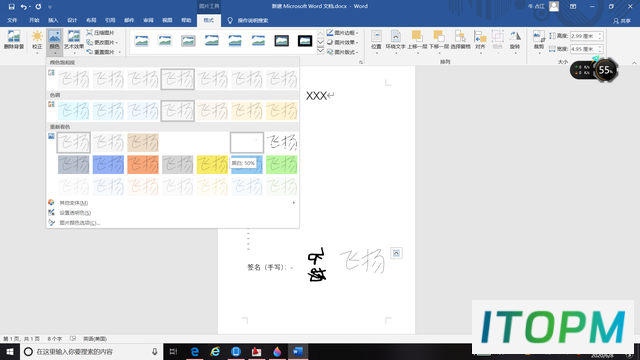
Task: Click the Remove Background (删除背景) icon
Action: tap(14, 40)
